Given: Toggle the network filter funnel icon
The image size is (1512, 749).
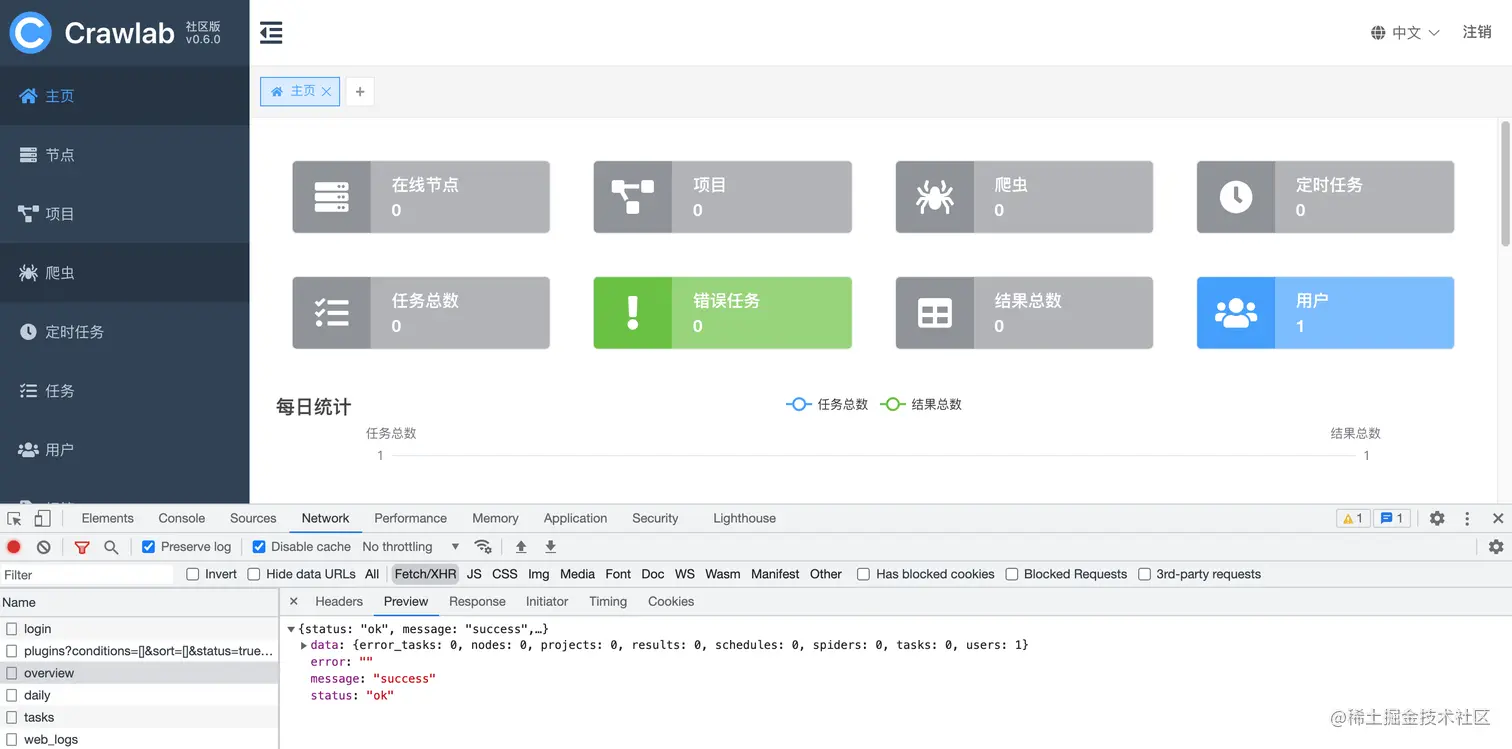Looking at the screenshot, I should tap(82, 547).
